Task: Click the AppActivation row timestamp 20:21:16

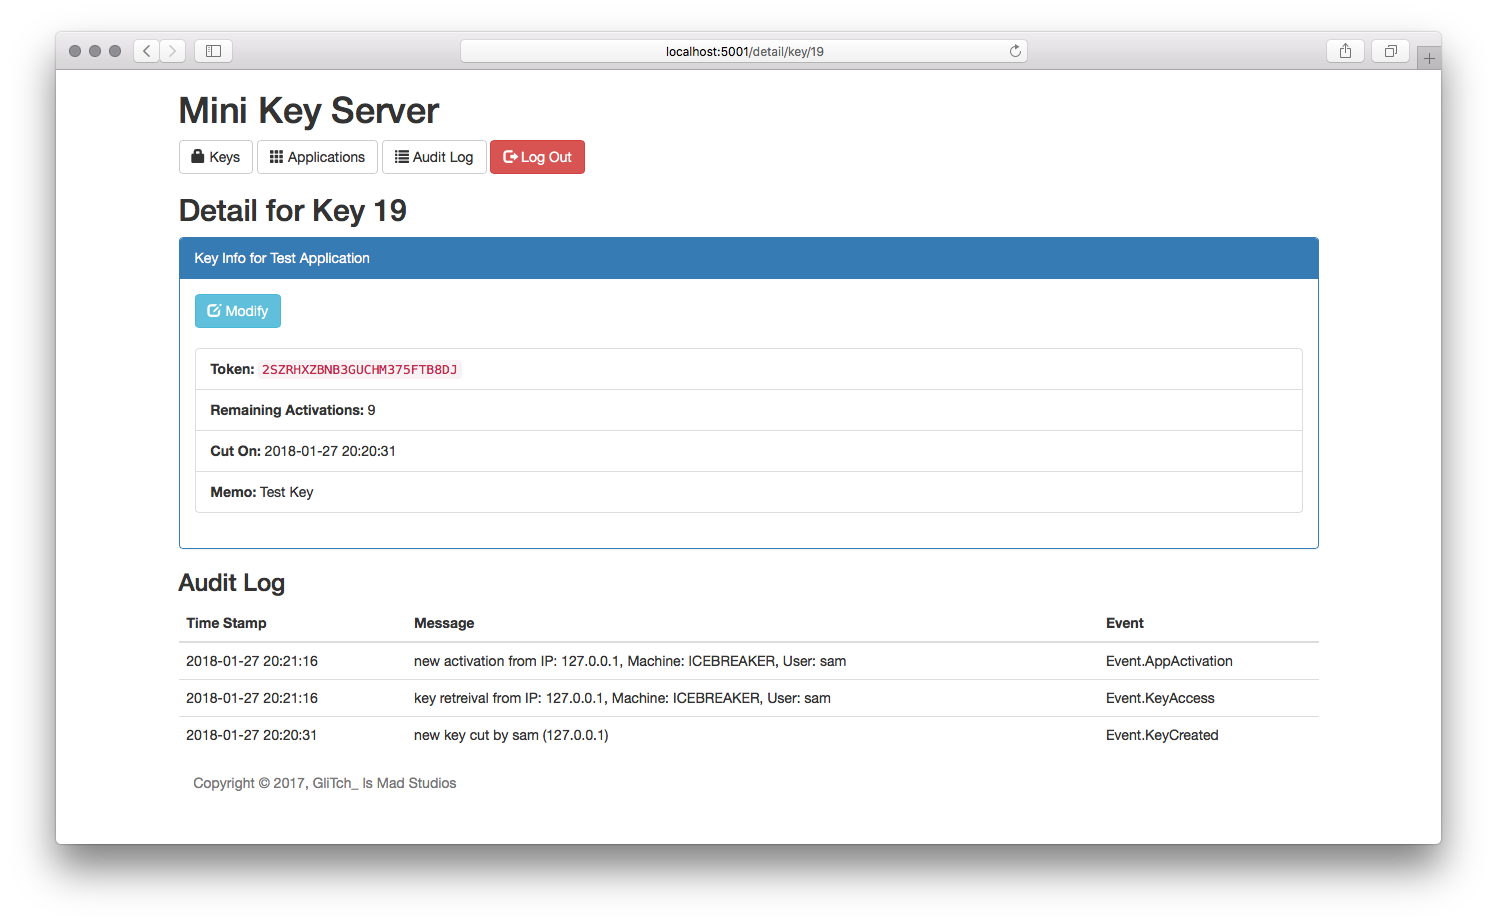Action: [252, 661]
